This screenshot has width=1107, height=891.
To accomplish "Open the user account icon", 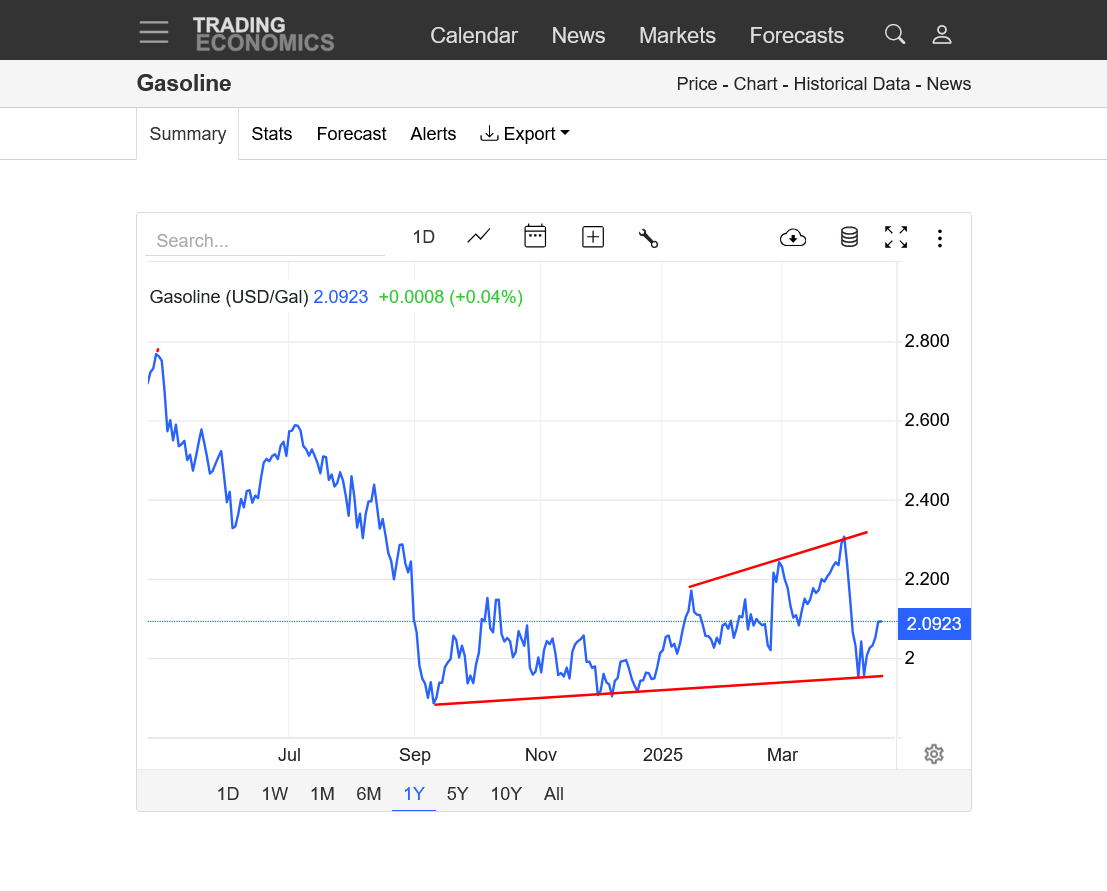I will (942, 35).
